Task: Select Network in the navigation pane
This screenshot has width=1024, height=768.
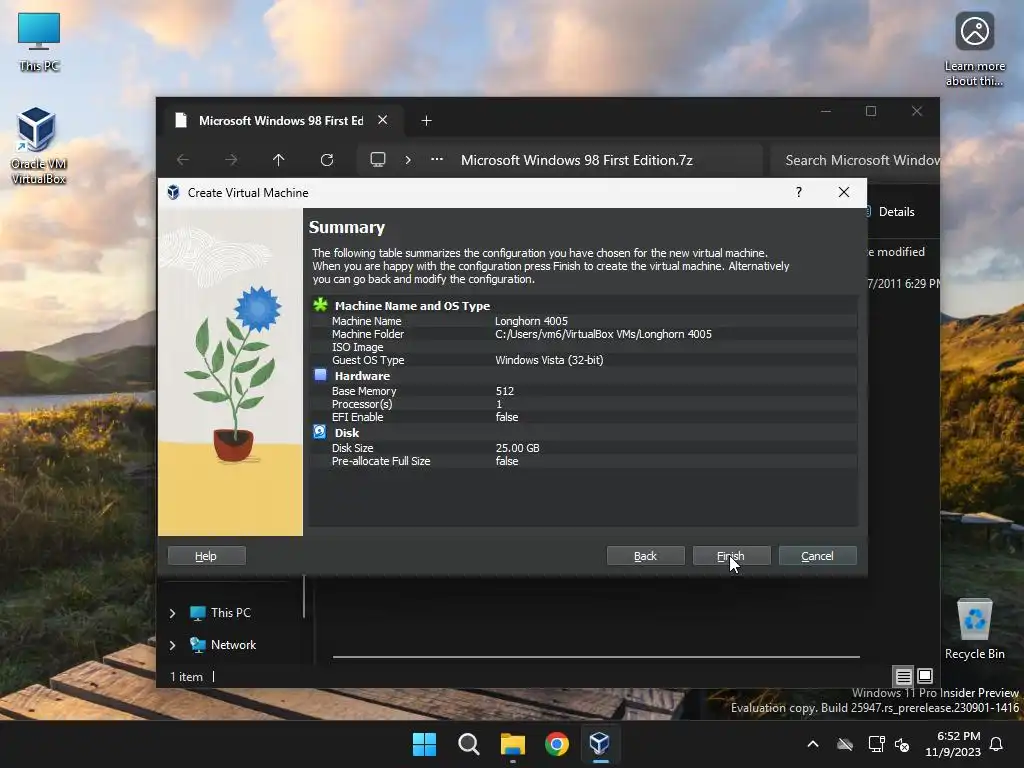Action: coord(223,645)
